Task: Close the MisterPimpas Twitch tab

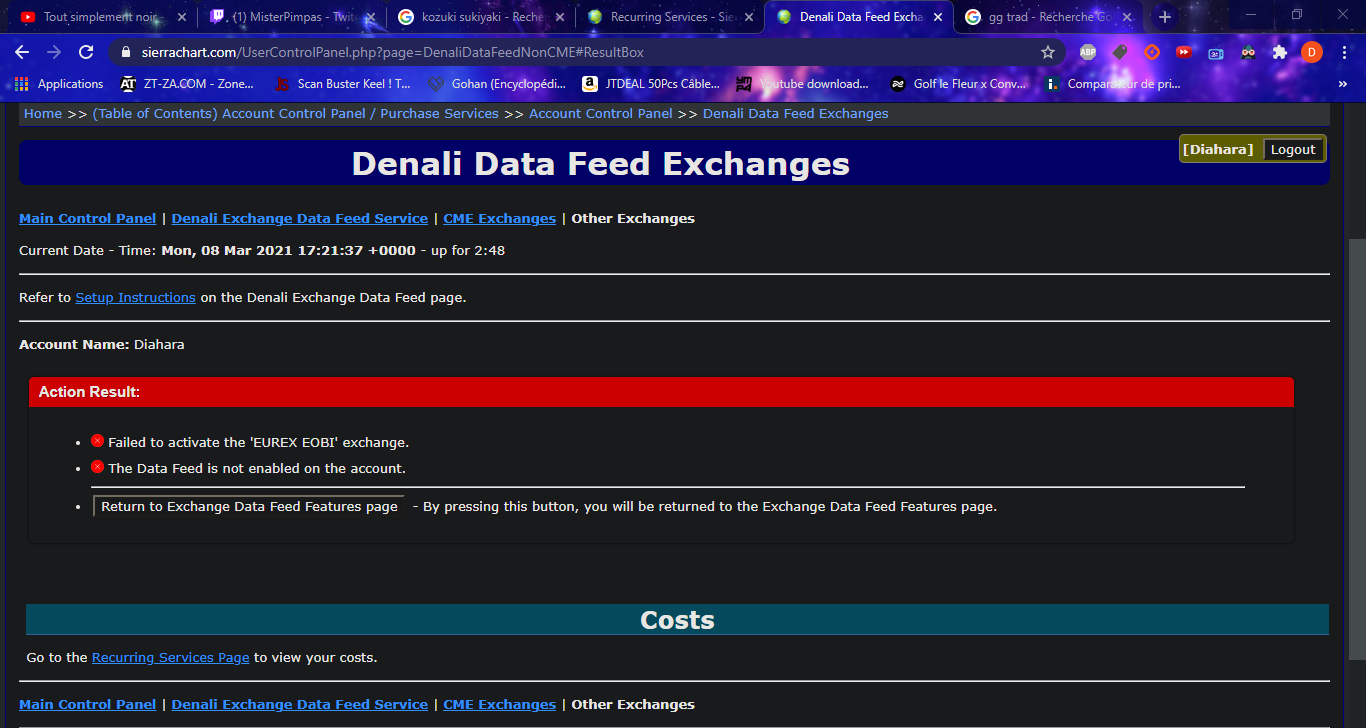Action: [370, 17]
